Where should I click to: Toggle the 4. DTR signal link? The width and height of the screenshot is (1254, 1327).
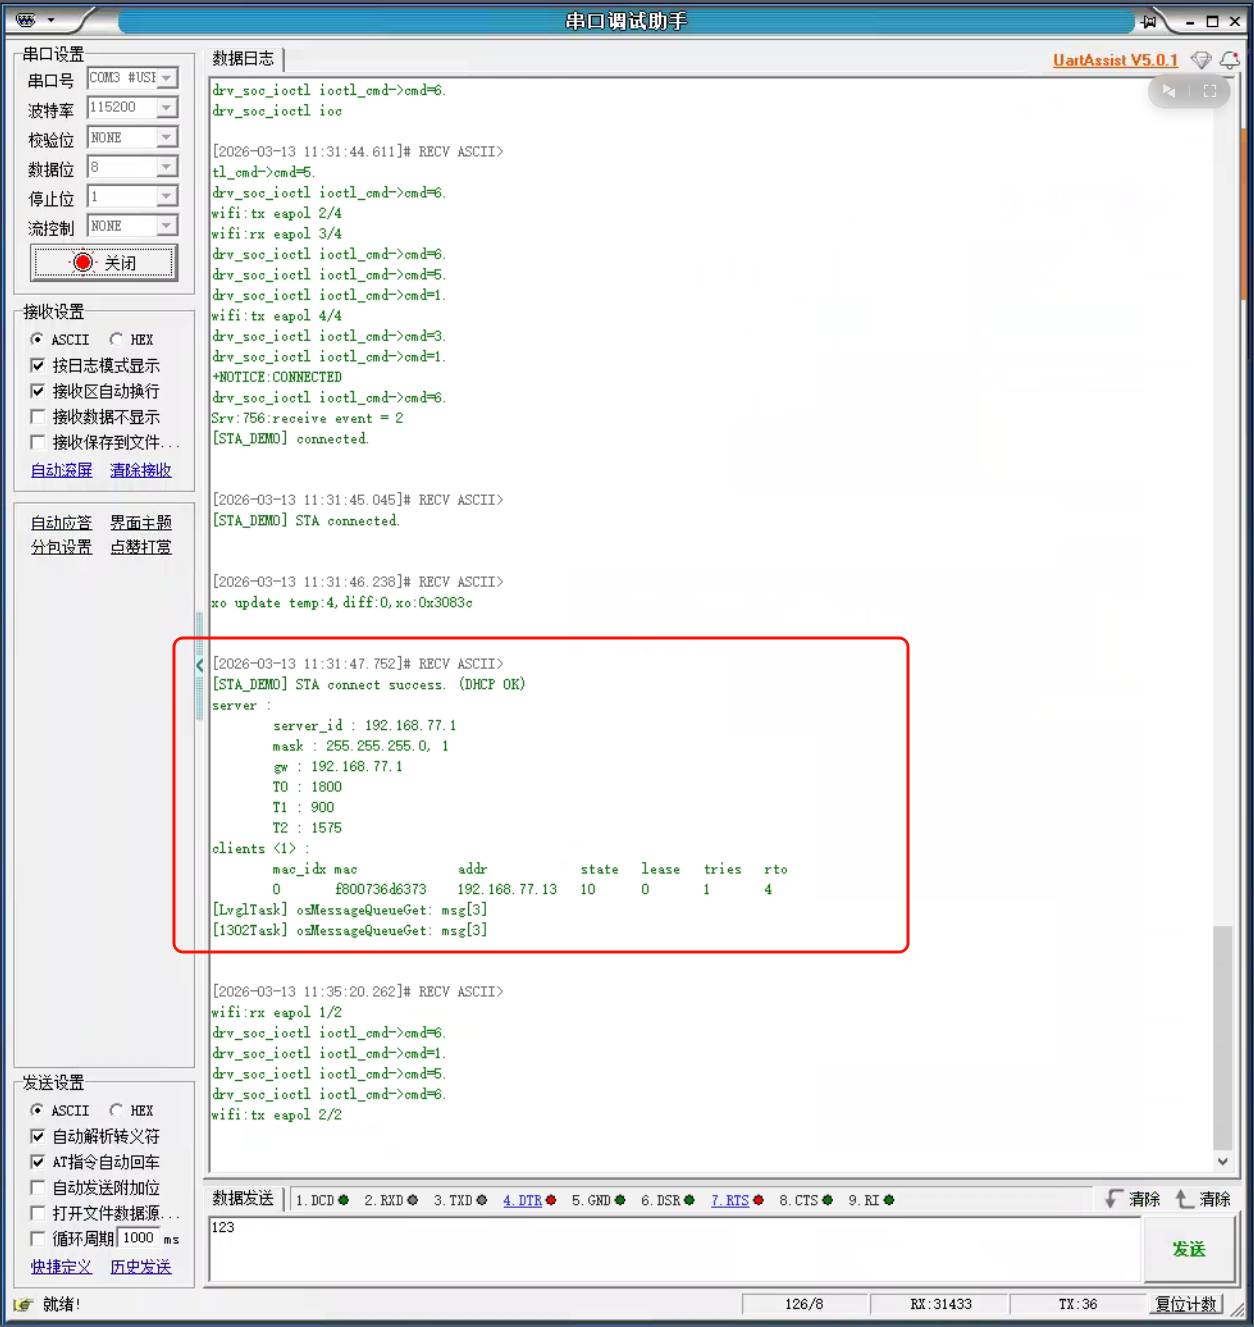(x=522, y=1200)
